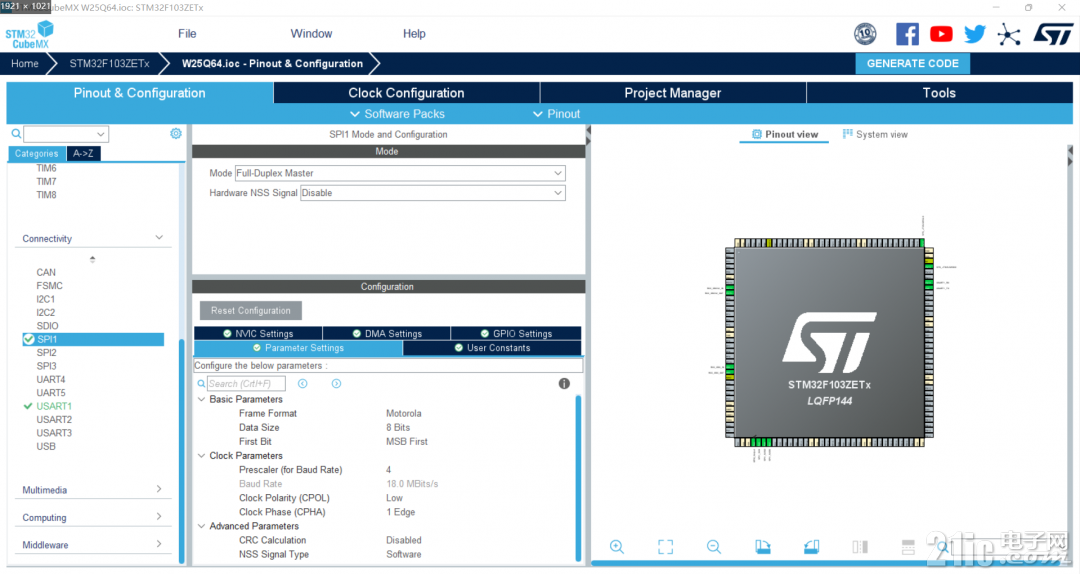Expand the Middleware category
Image resolution: width=1080 pixels, height=574 pixels.
[x=159, y=544]
